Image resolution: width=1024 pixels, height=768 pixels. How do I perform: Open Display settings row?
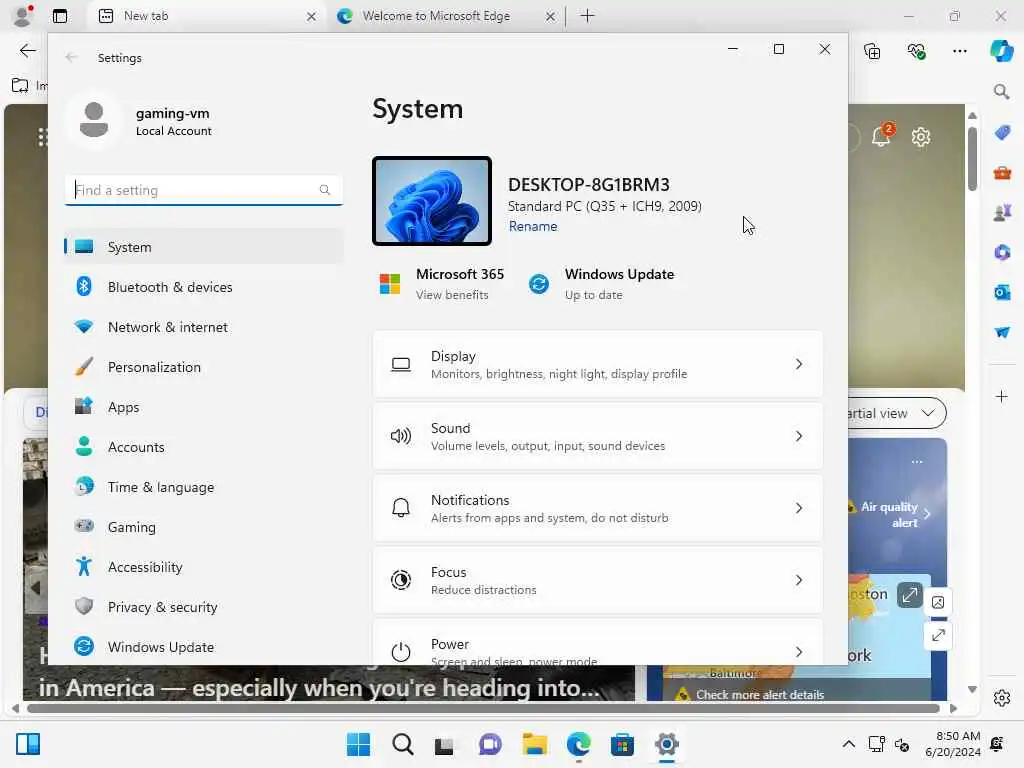598,364
